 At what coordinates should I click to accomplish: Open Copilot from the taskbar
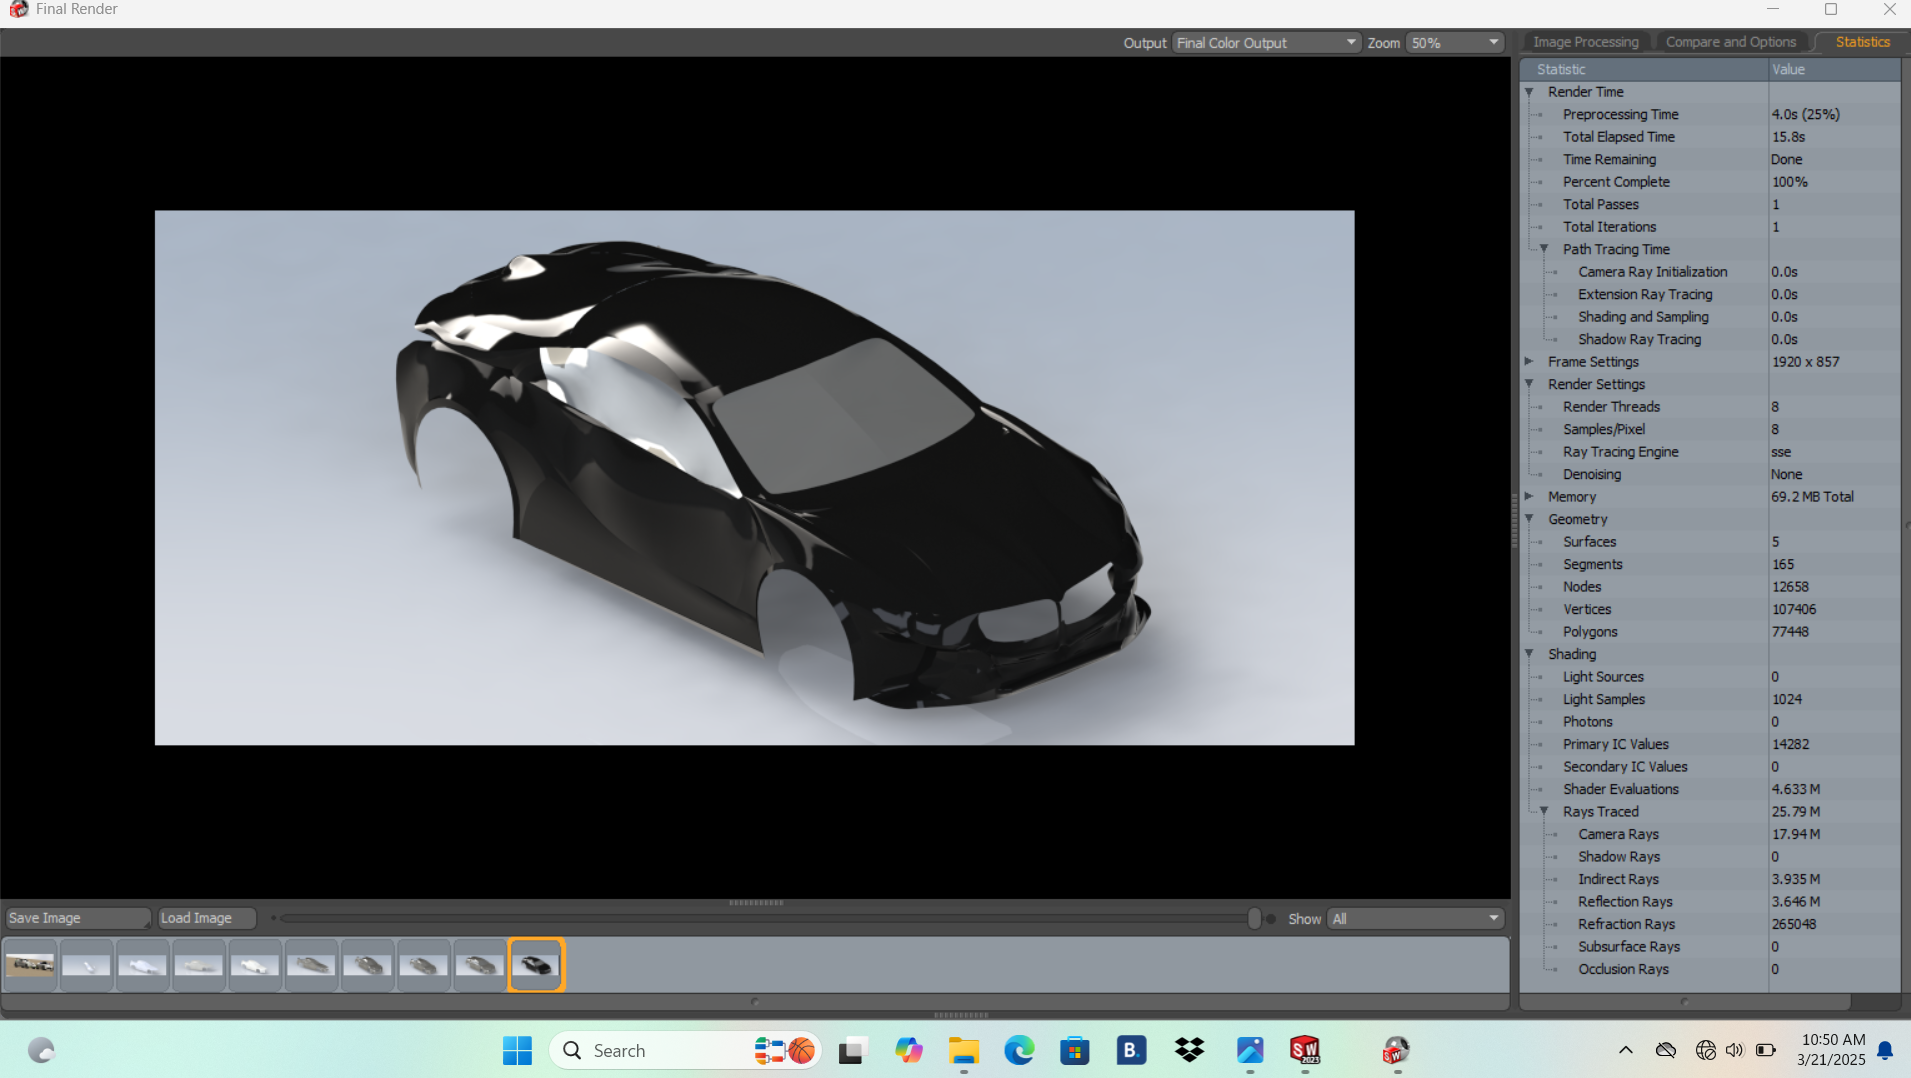tap(908, 1050)
